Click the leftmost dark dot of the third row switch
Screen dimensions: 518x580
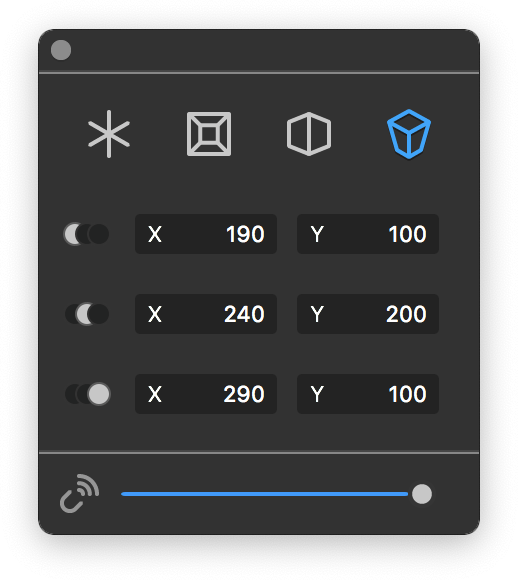pos(74,394)
